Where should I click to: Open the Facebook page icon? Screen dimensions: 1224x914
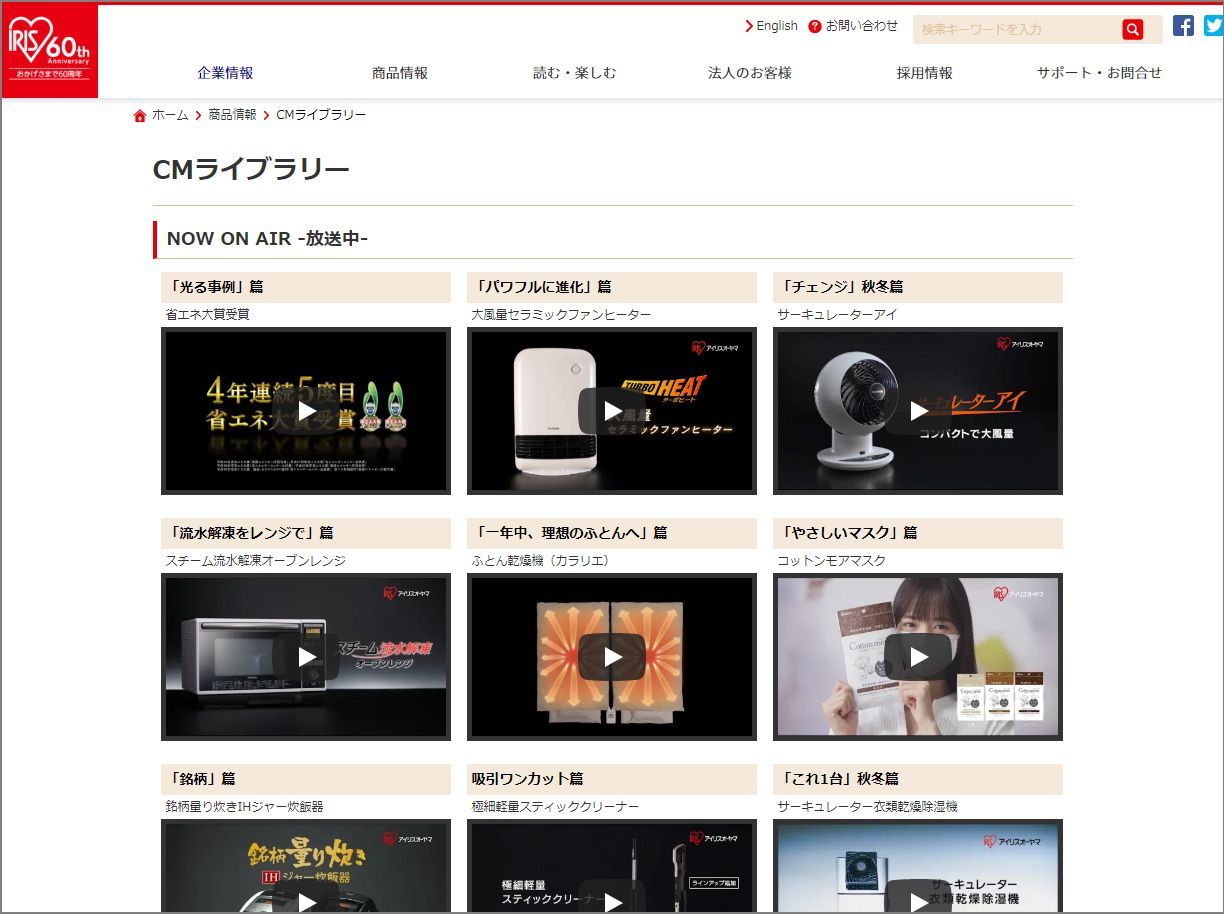tap(1183, 26)
